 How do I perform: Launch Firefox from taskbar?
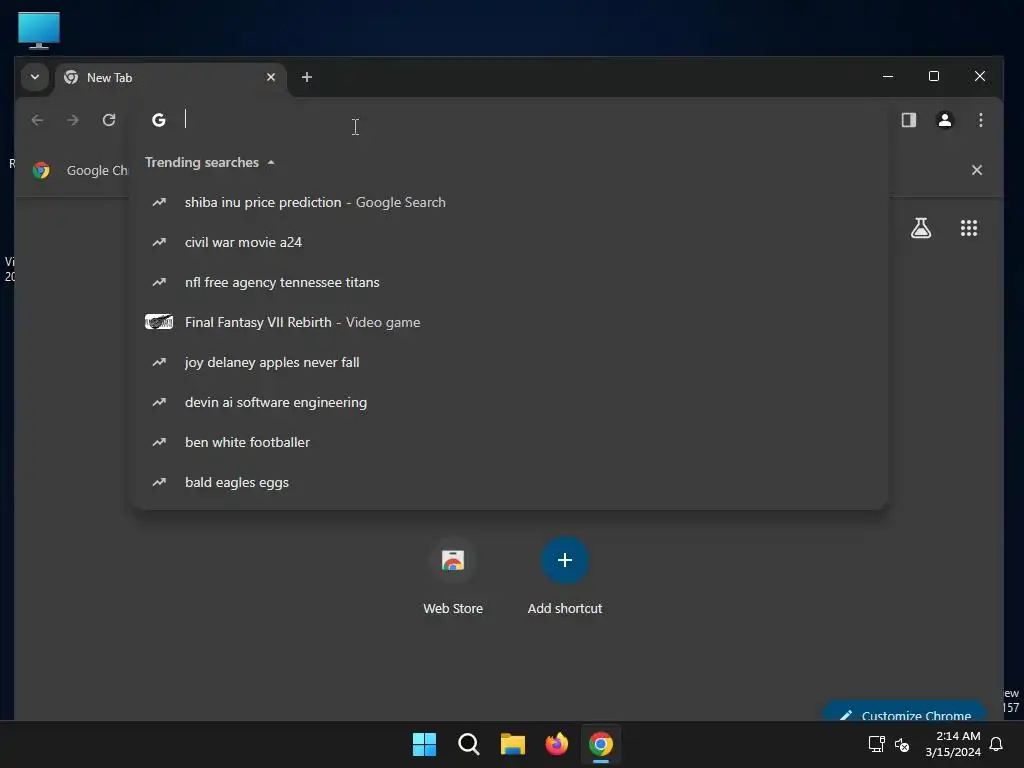pyautogui.click(x=556, y=744)
